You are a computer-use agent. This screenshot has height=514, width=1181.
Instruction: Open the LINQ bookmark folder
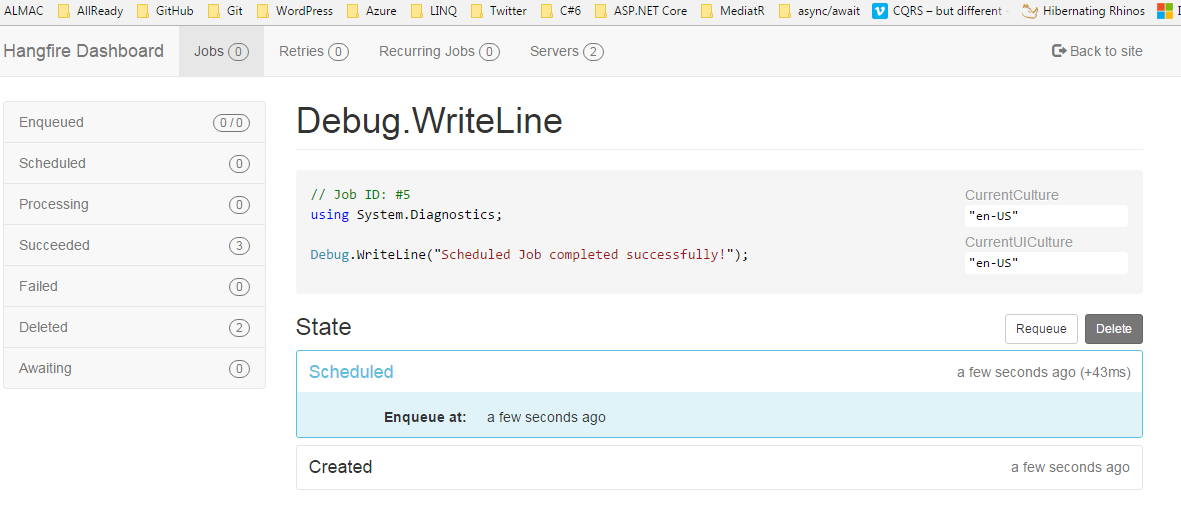[x=434, y=11]
